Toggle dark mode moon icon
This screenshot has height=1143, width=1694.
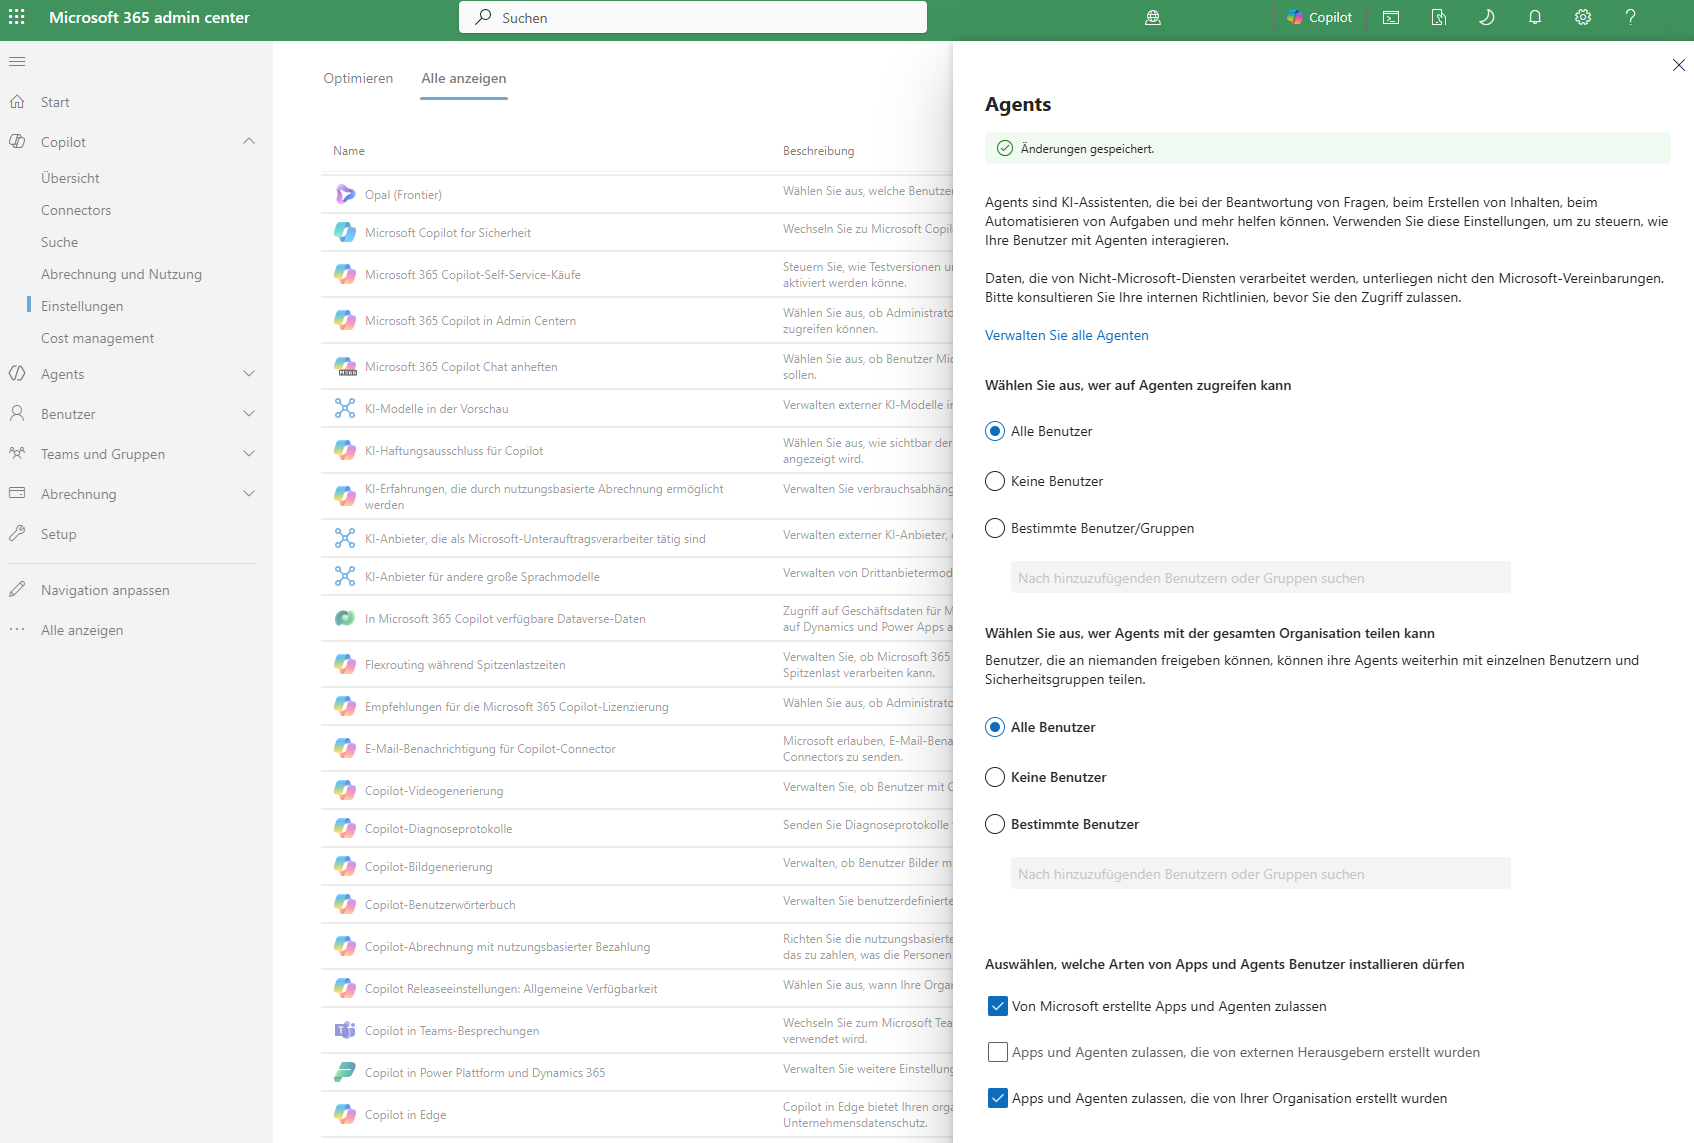[x=1487, y=17]
